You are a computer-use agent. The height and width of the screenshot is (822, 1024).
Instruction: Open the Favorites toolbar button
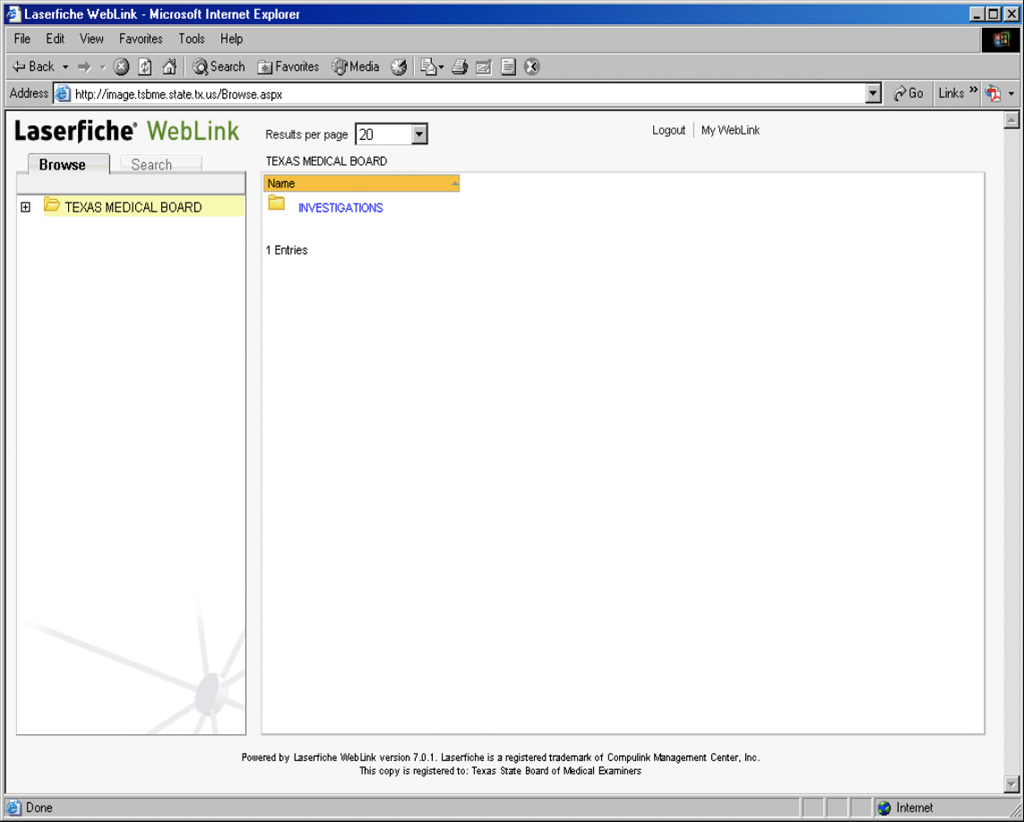pos(288,67)
